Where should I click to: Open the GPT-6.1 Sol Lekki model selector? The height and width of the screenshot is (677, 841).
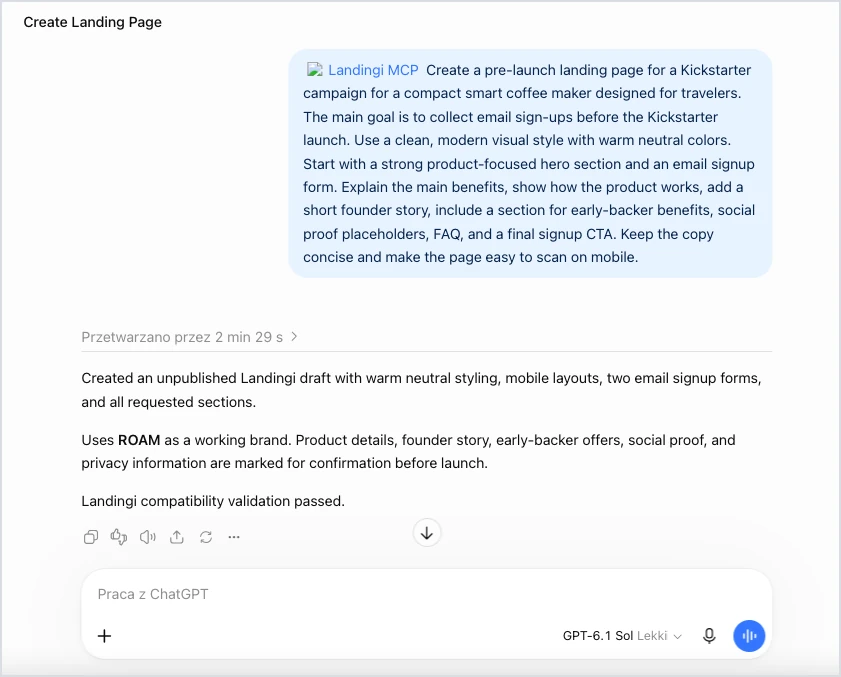tap(622, 636)
